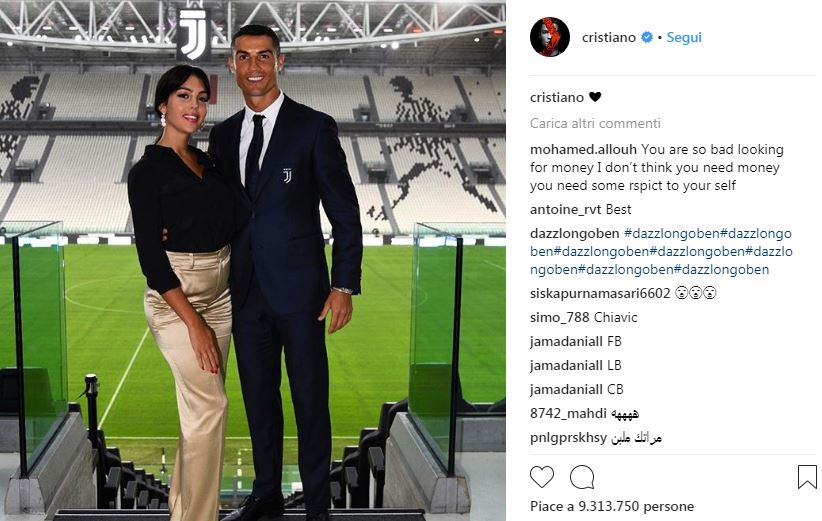The image size is (822, 521).
Task: Click the stadium photo of the couple
Action: coord(253,260)
